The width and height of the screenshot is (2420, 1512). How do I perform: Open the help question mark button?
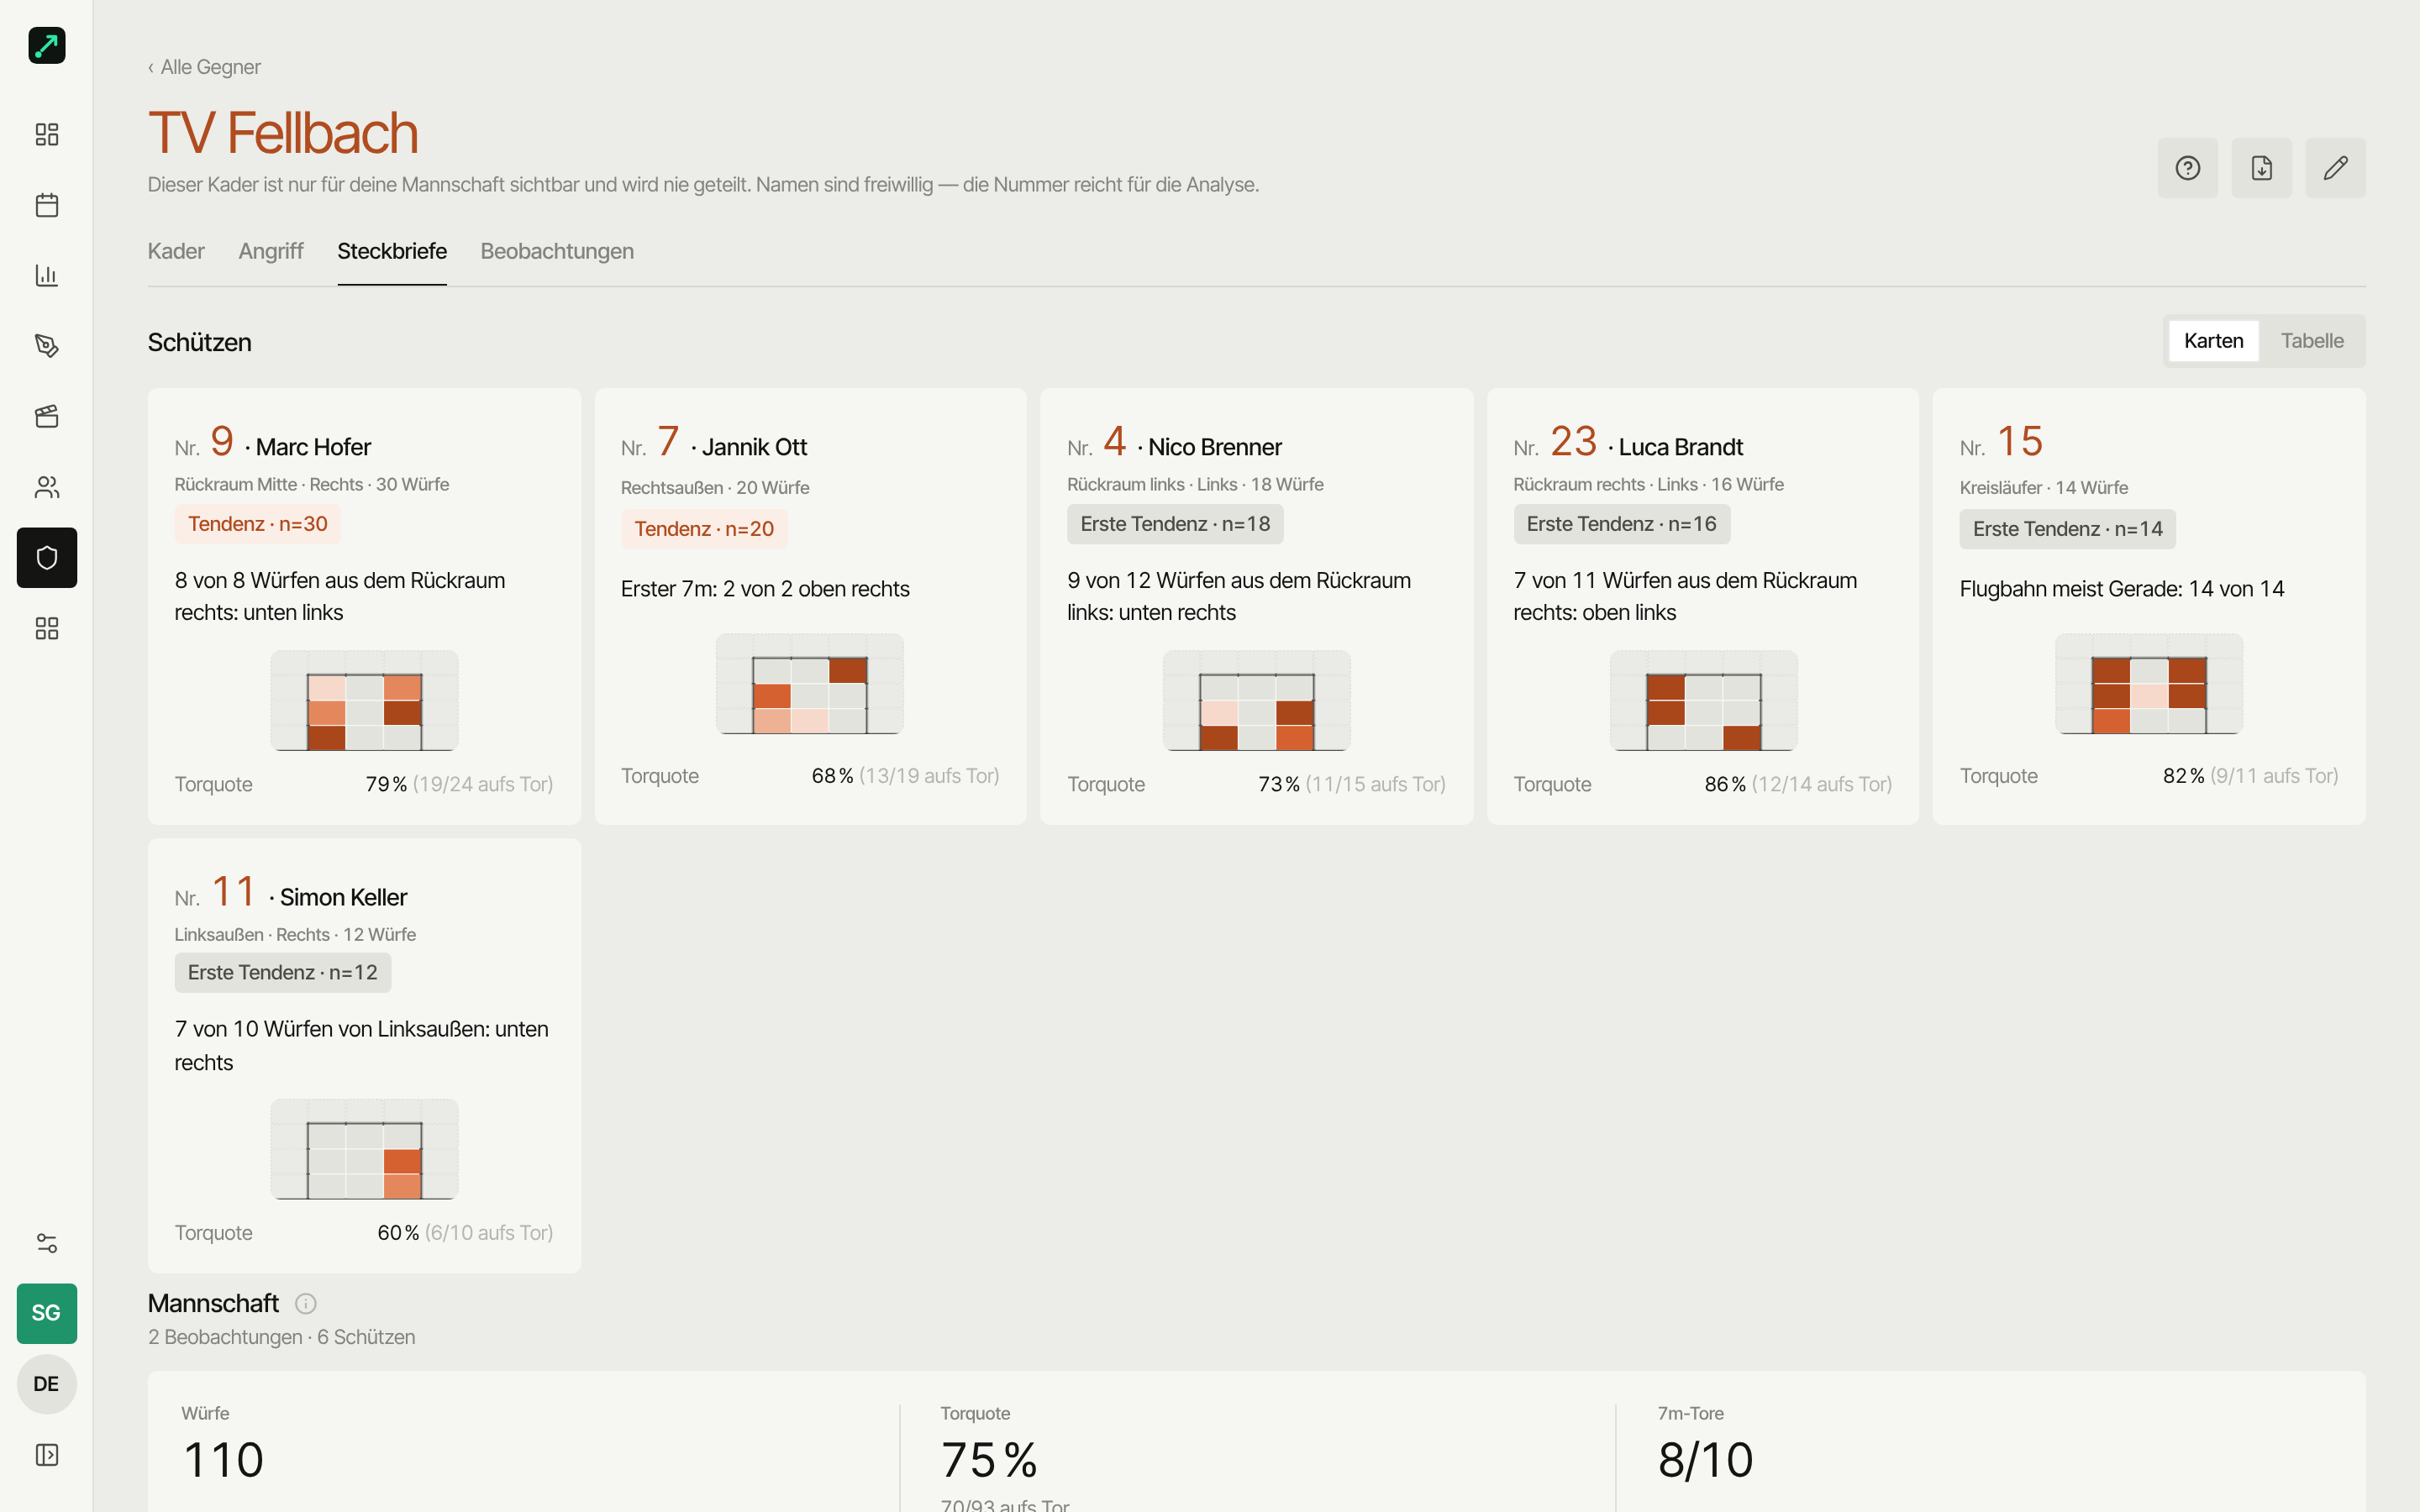[x=2187, y=168]
